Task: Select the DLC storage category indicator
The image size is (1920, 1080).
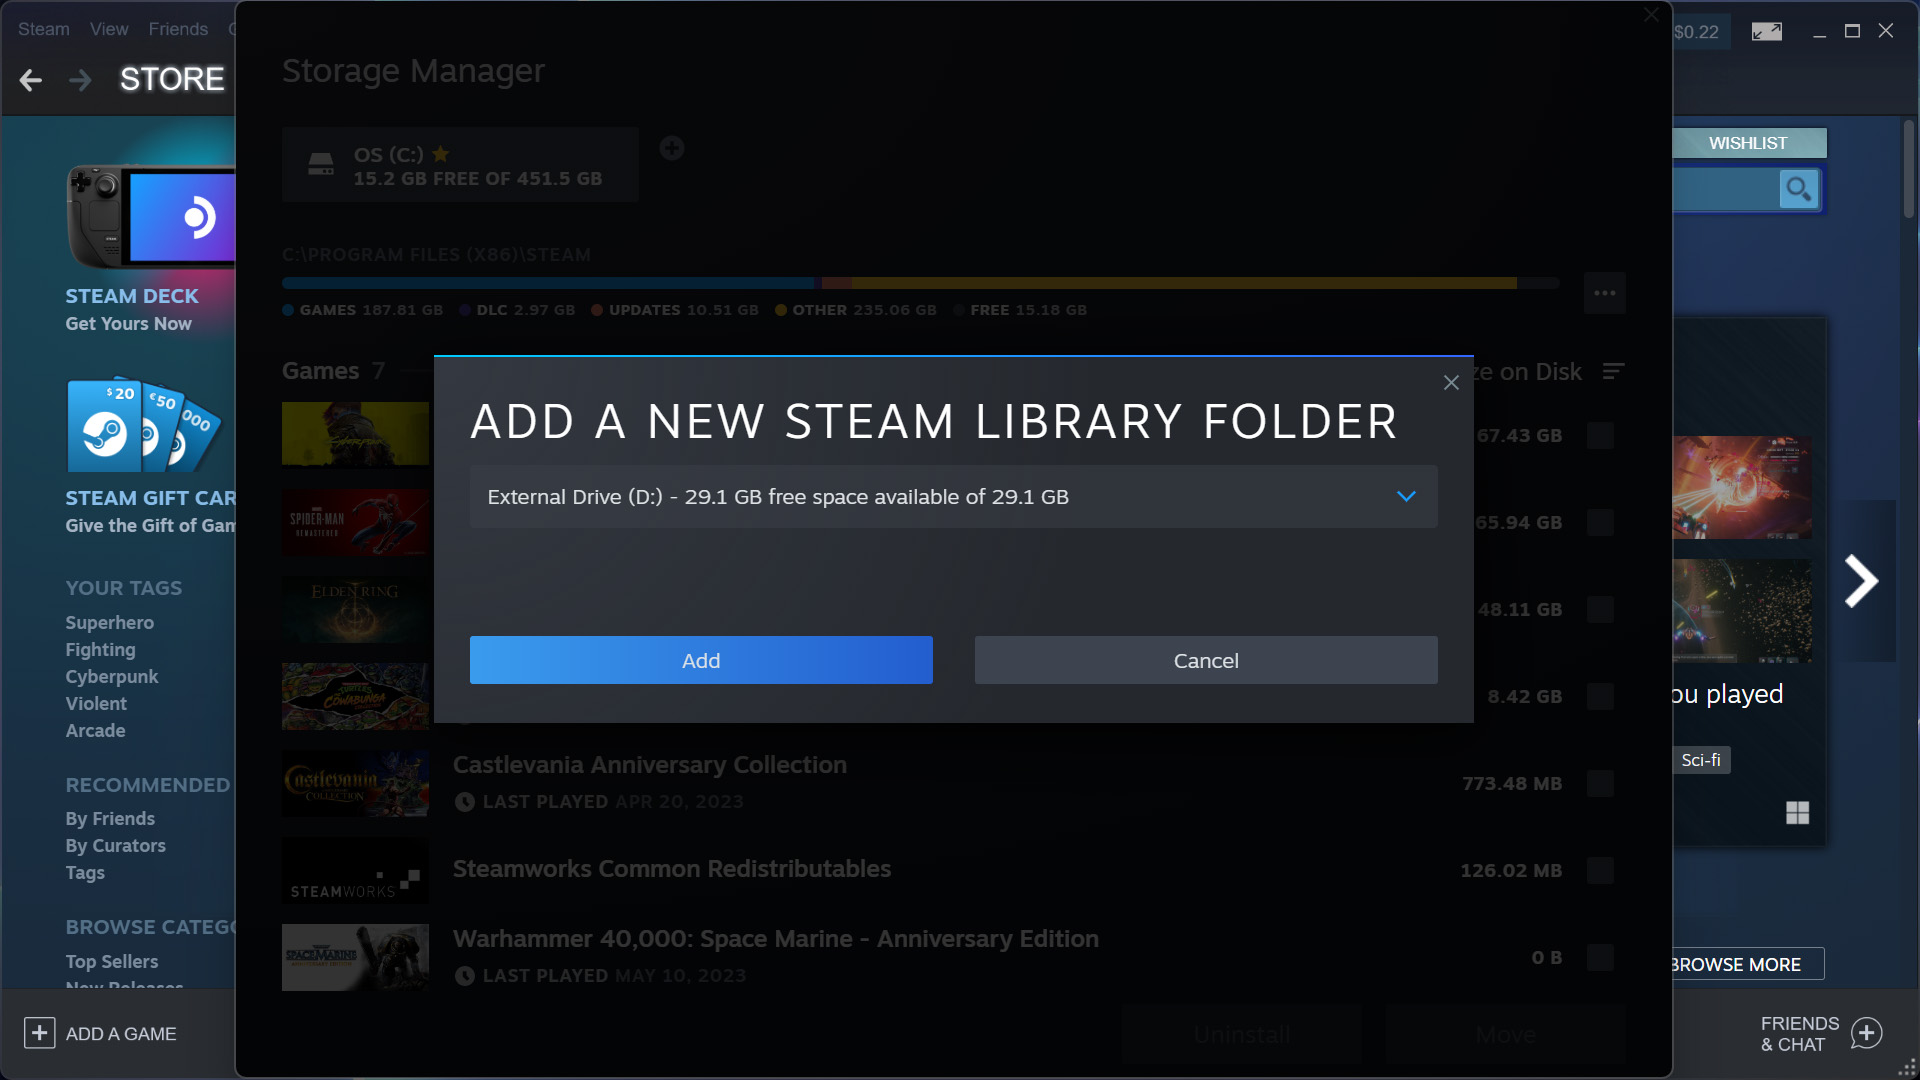Action: click(x=469, y=310)
